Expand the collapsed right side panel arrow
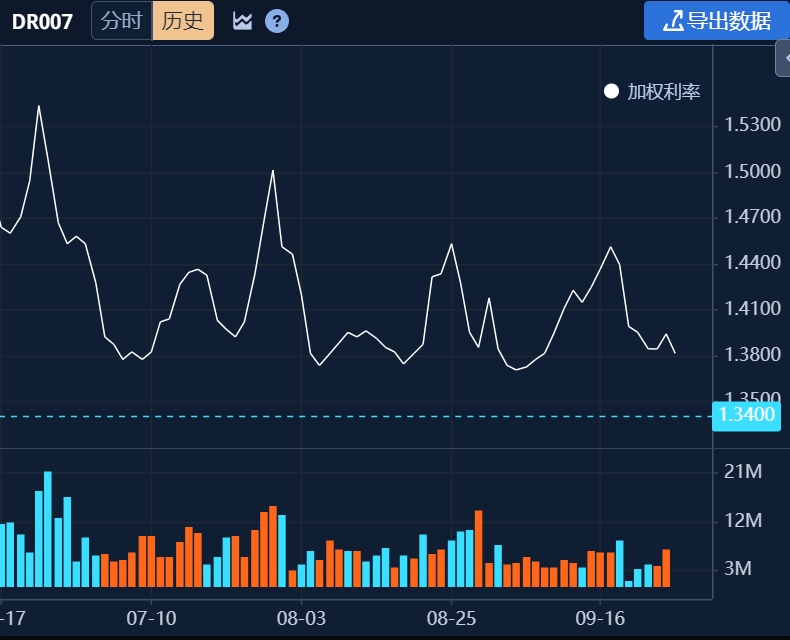The height and width of the screenshot is (640, 790). (x=783, y=58)
